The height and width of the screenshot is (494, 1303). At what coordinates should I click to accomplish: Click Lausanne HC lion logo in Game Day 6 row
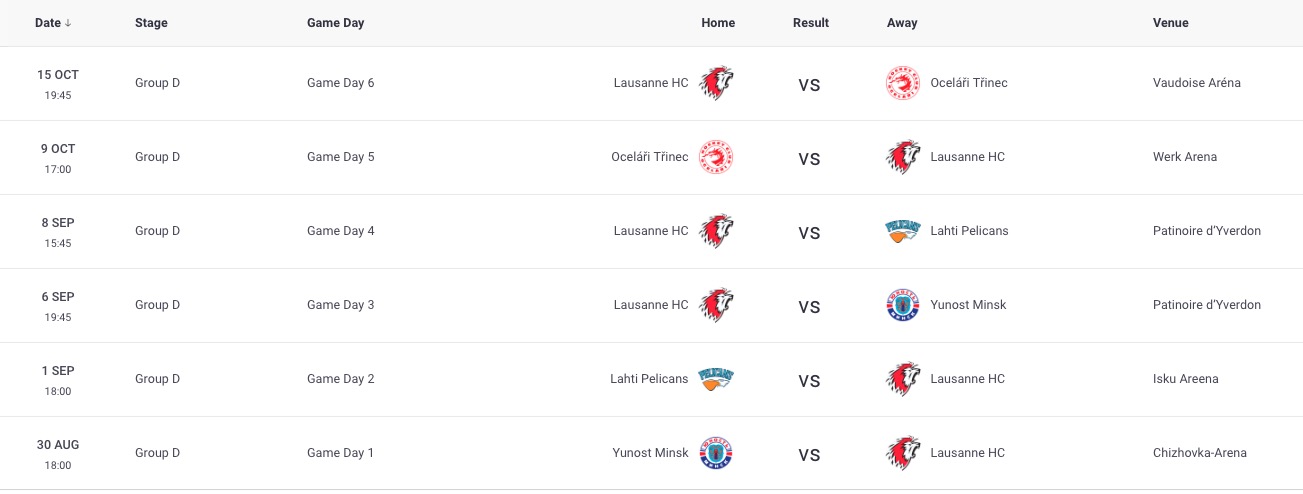pyautogui.click(x=716, y=83)
